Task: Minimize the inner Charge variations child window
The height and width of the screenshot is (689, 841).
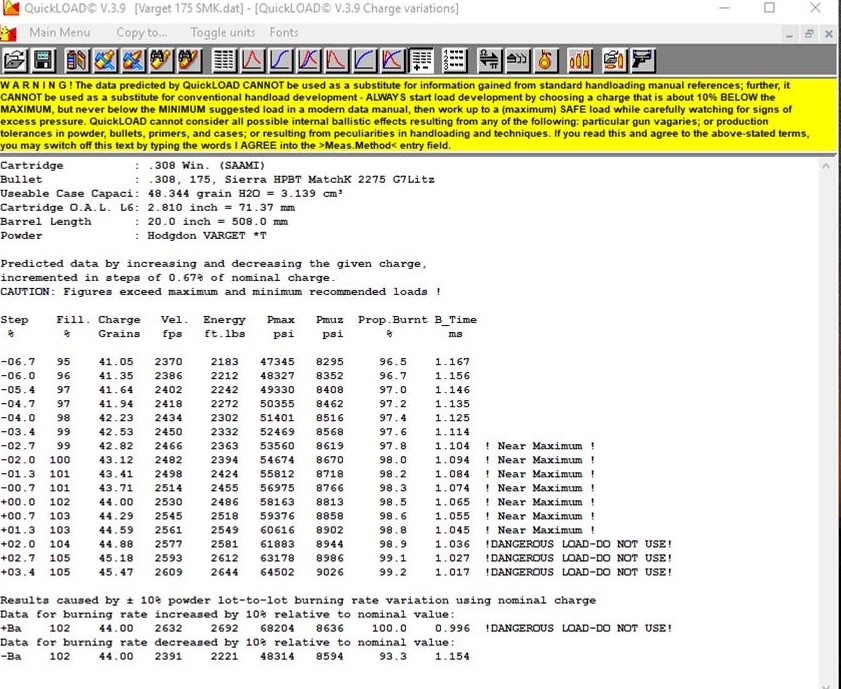Action: point(790,34)
